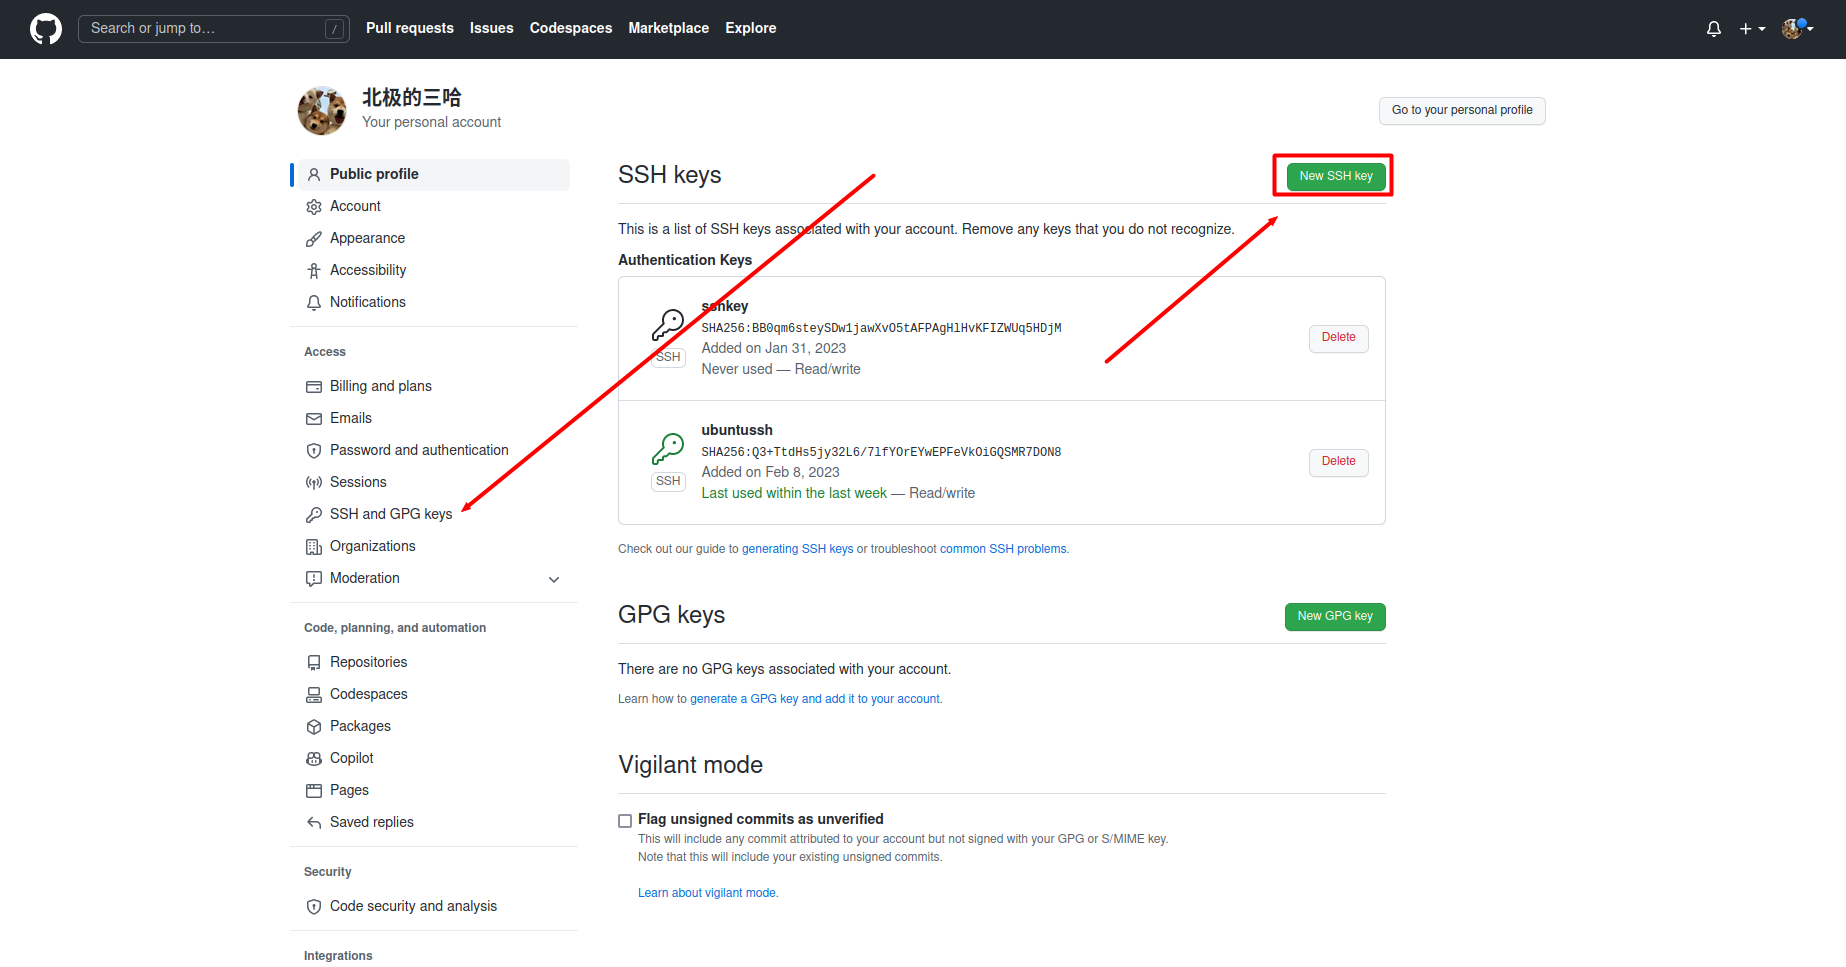This screenshot has height=967, width=1846.
Task: Click the Account gear icon
Action: [x=314, y=207]
